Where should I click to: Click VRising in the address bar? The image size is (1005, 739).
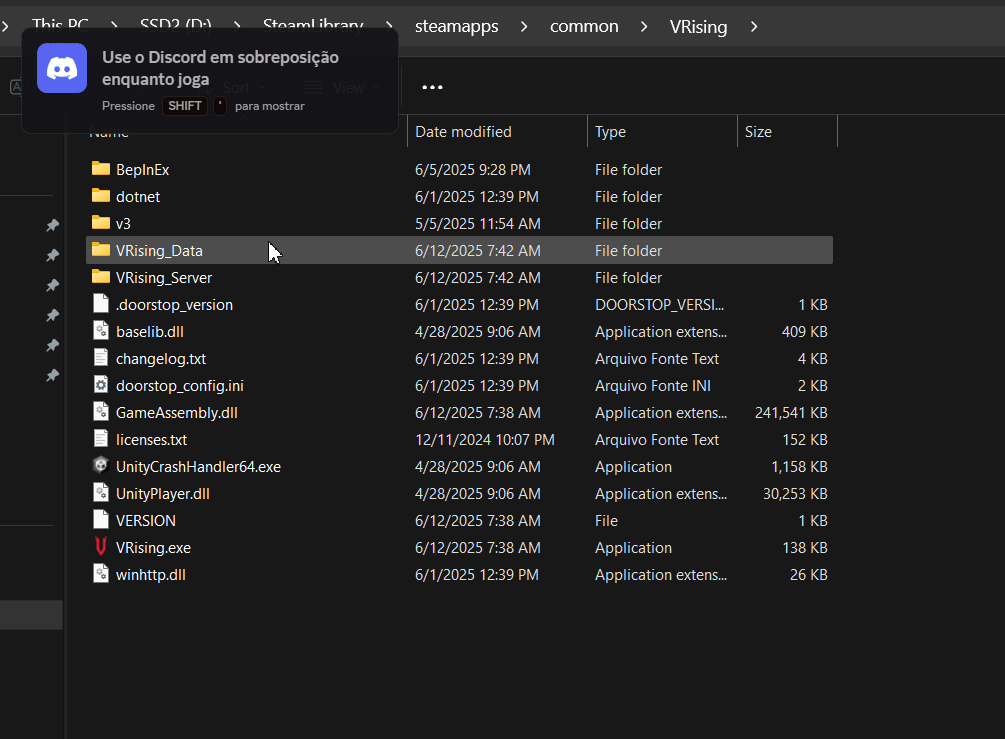tap(698, 26)
